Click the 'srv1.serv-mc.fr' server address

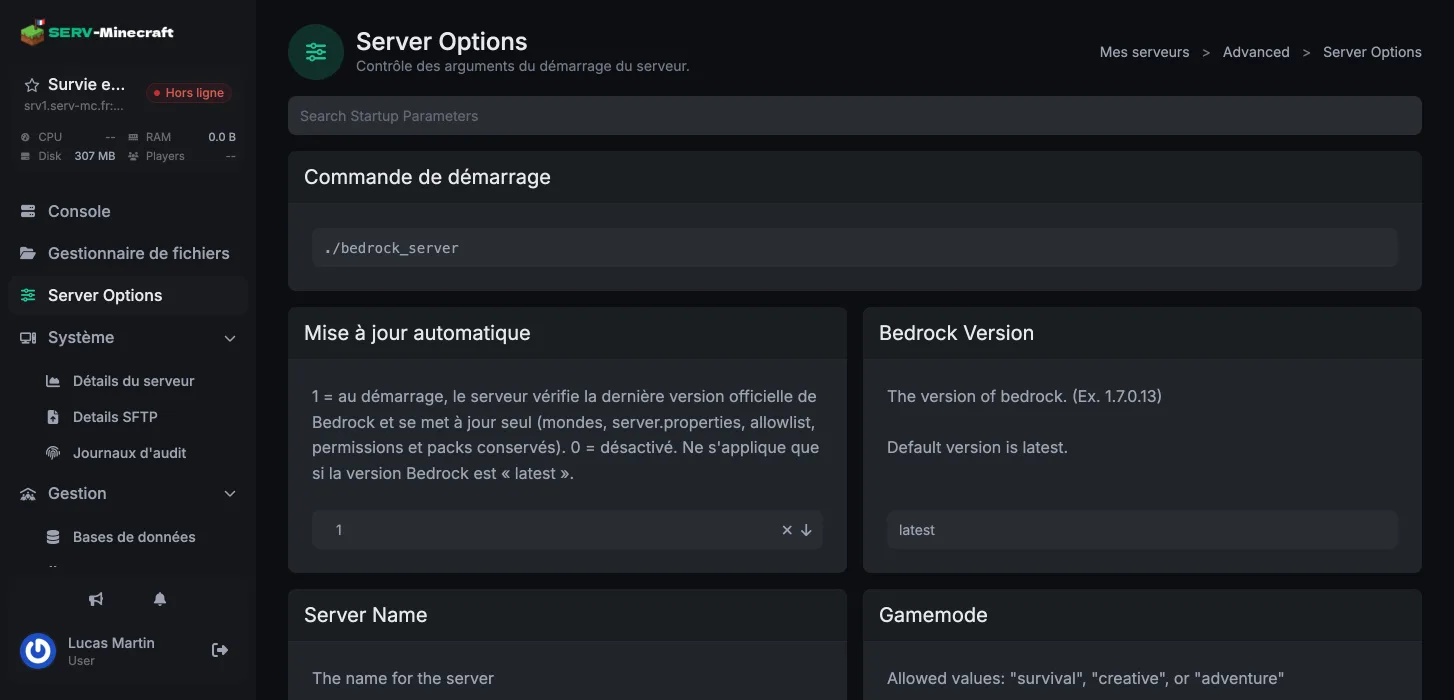tap(74, 106)
